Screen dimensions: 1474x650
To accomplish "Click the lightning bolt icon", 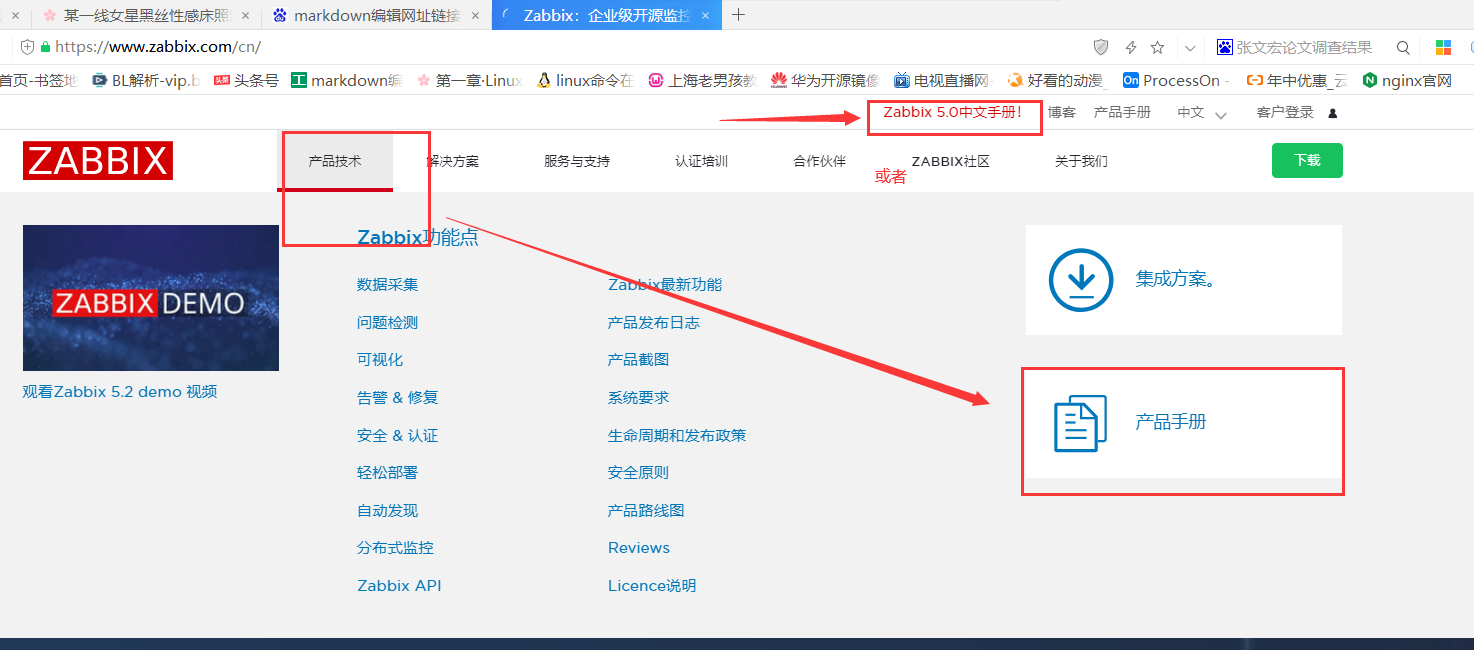I will [x=1131, y=47].
